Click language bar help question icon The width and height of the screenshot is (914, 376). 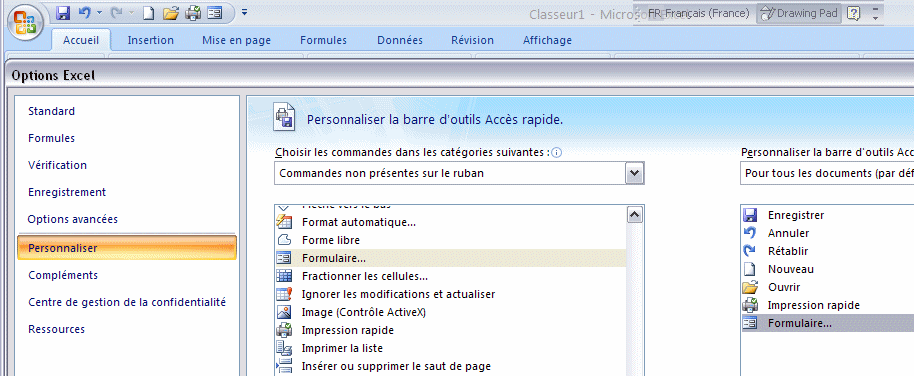click(853, 13)
